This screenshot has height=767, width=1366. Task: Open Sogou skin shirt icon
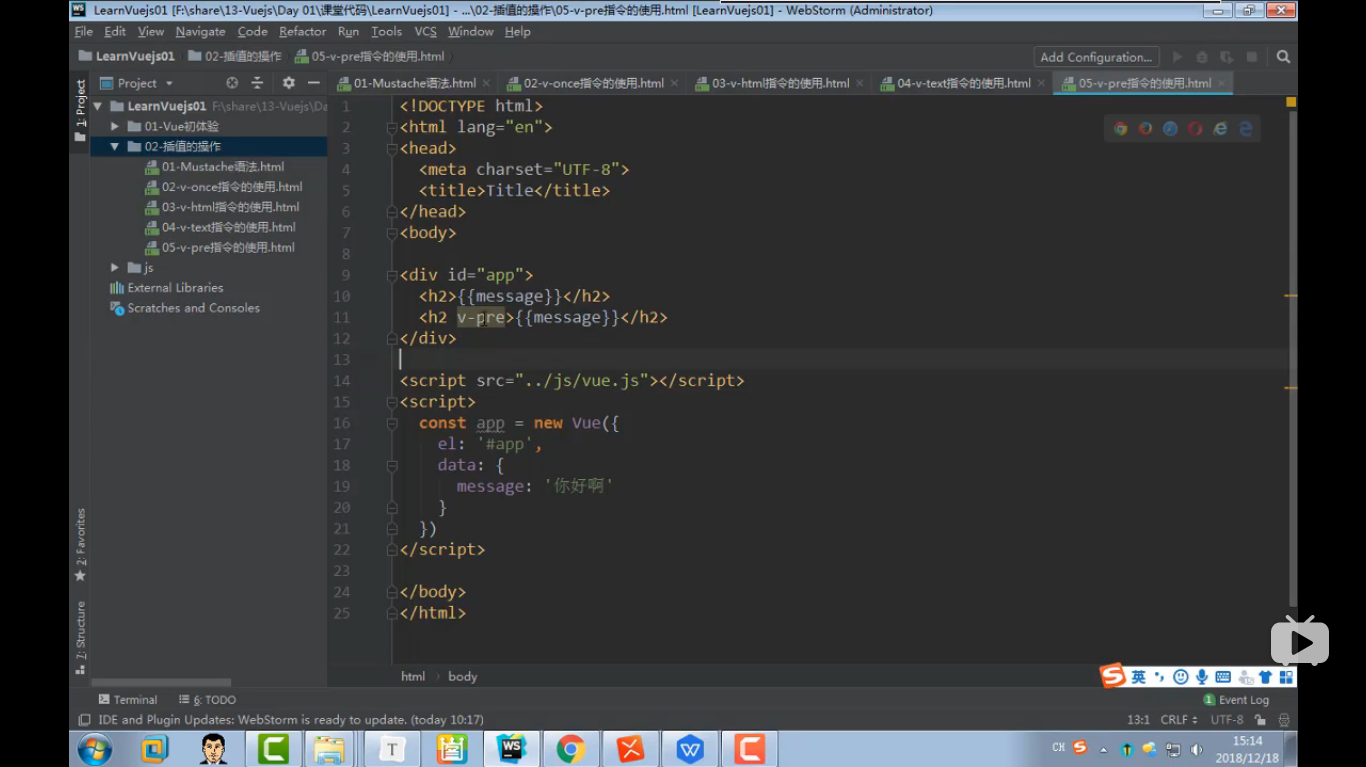pos(1265,677)
